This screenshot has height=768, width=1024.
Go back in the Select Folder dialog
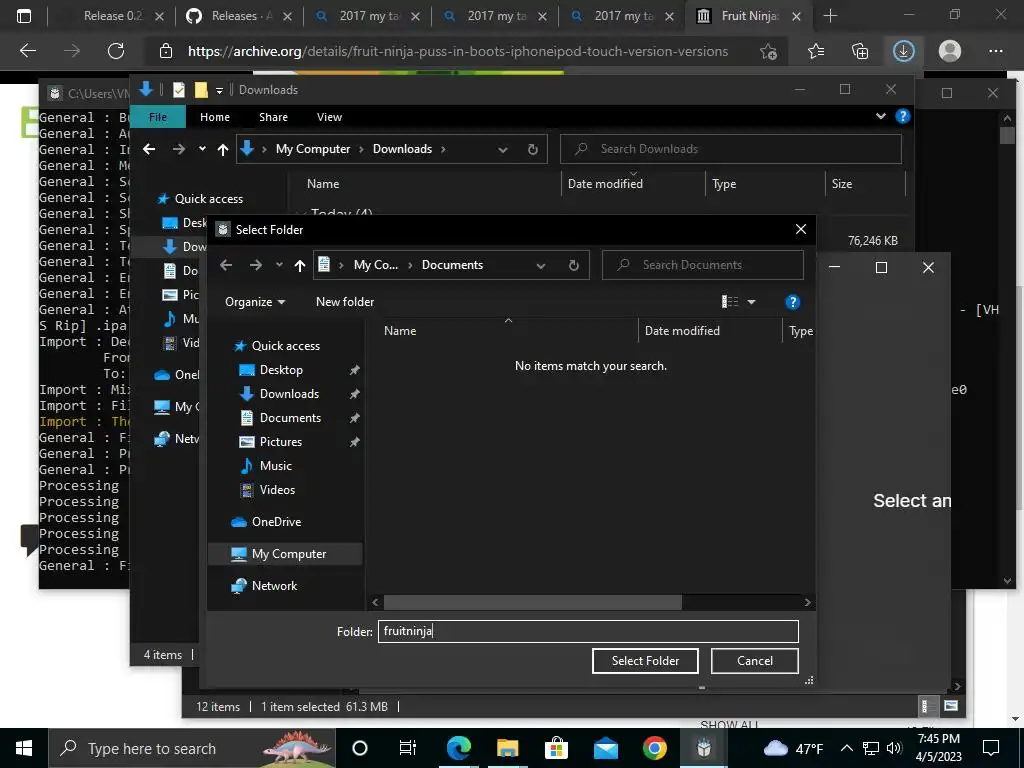click(x=226, y=264)
